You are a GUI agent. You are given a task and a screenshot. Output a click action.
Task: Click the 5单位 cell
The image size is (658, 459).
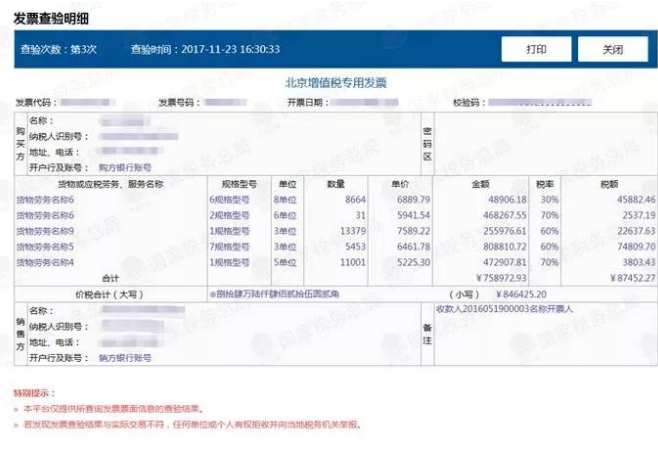pos(285,263)
